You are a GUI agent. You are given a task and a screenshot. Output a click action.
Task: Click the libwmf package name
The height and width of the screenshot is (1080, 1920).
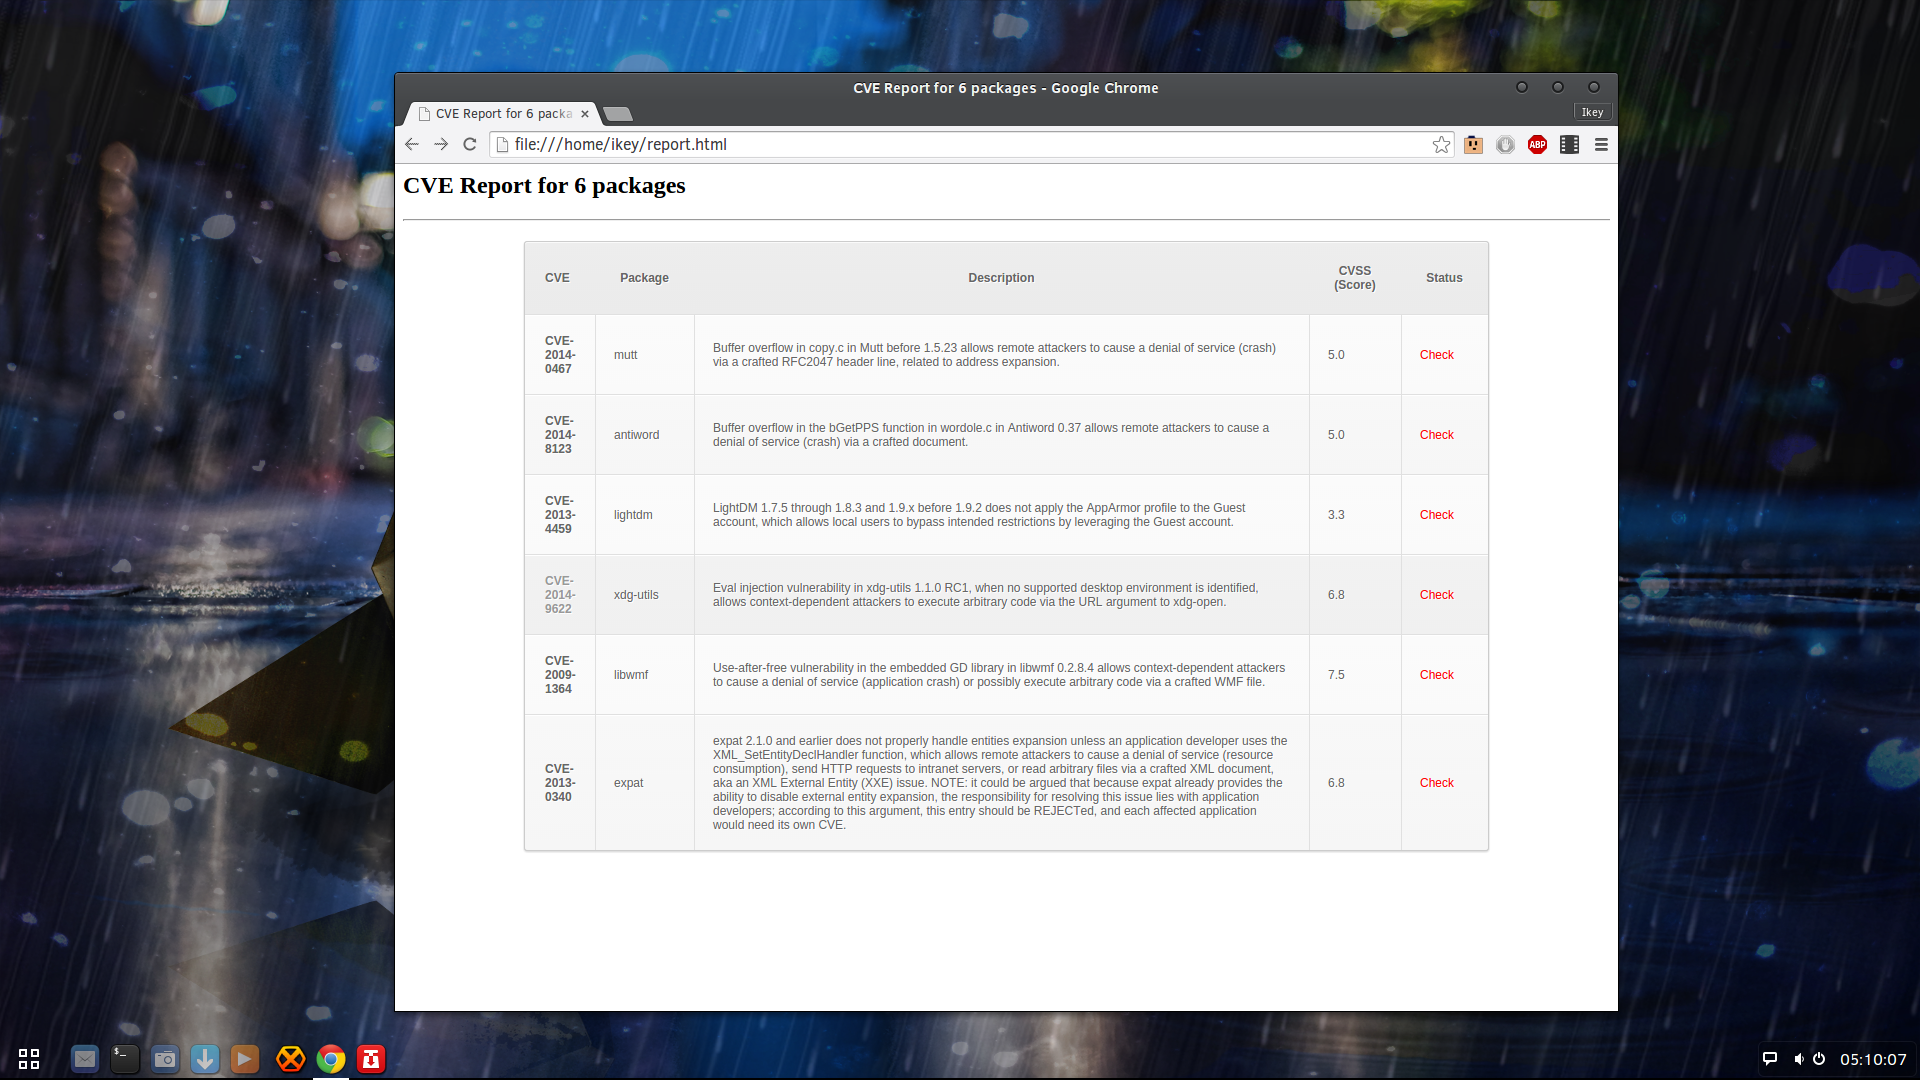click(x=631, y=675)
